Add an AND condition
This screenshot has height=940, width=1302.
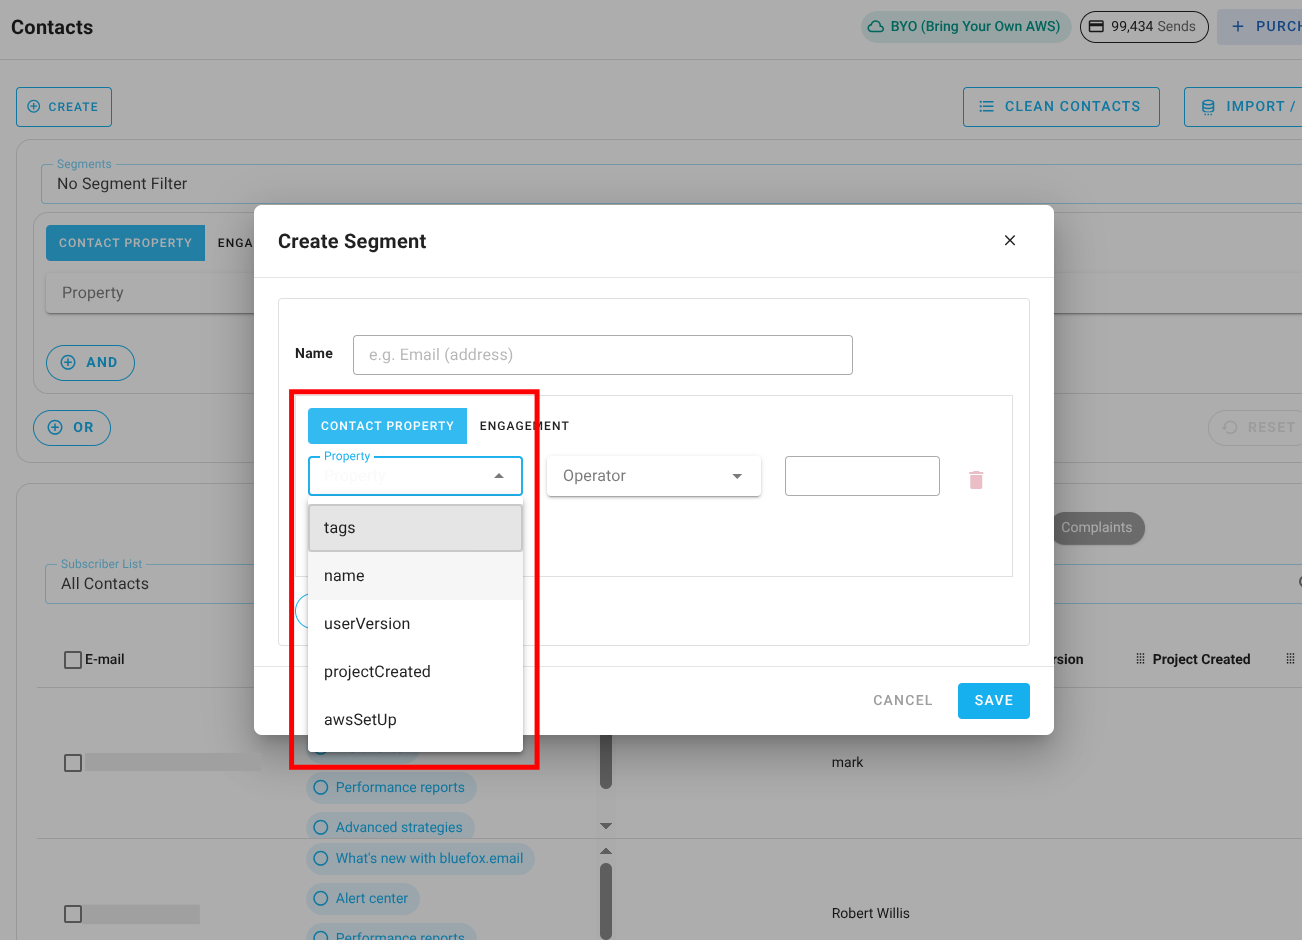coord(90,362)
